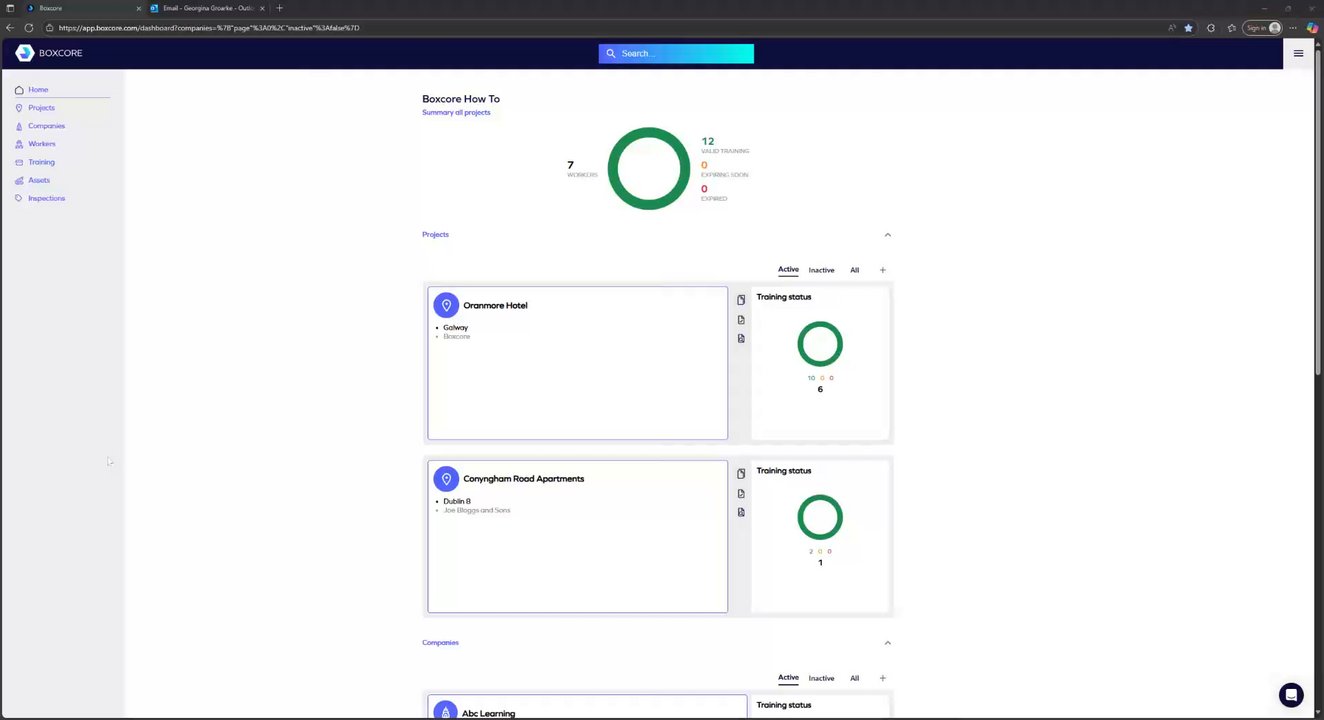Click 'Galway' under Oranmore Hotel
Image resolution: width=1324 pixels, height=720 pixels.
tap(455, 327)
